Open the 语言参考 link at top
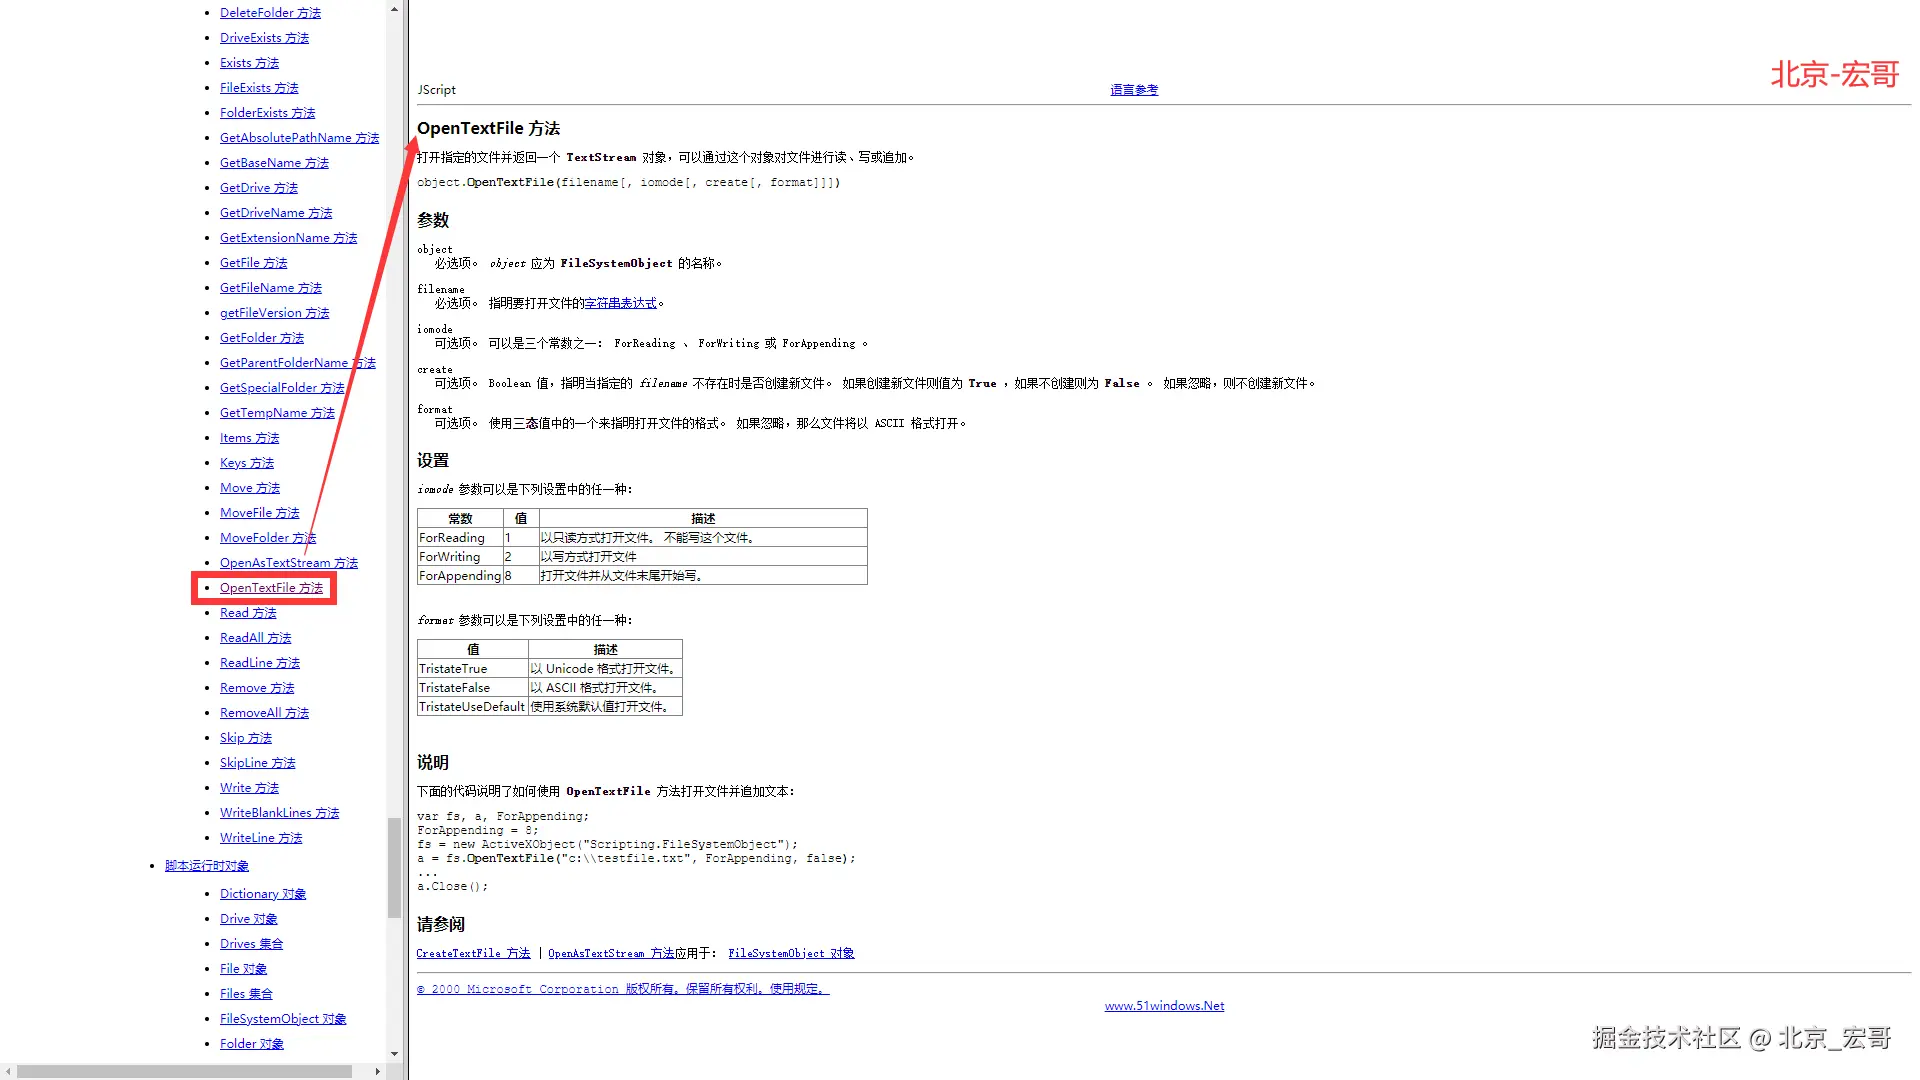The width and height of the screenshot is (1920, 1080). (1133, 90)
